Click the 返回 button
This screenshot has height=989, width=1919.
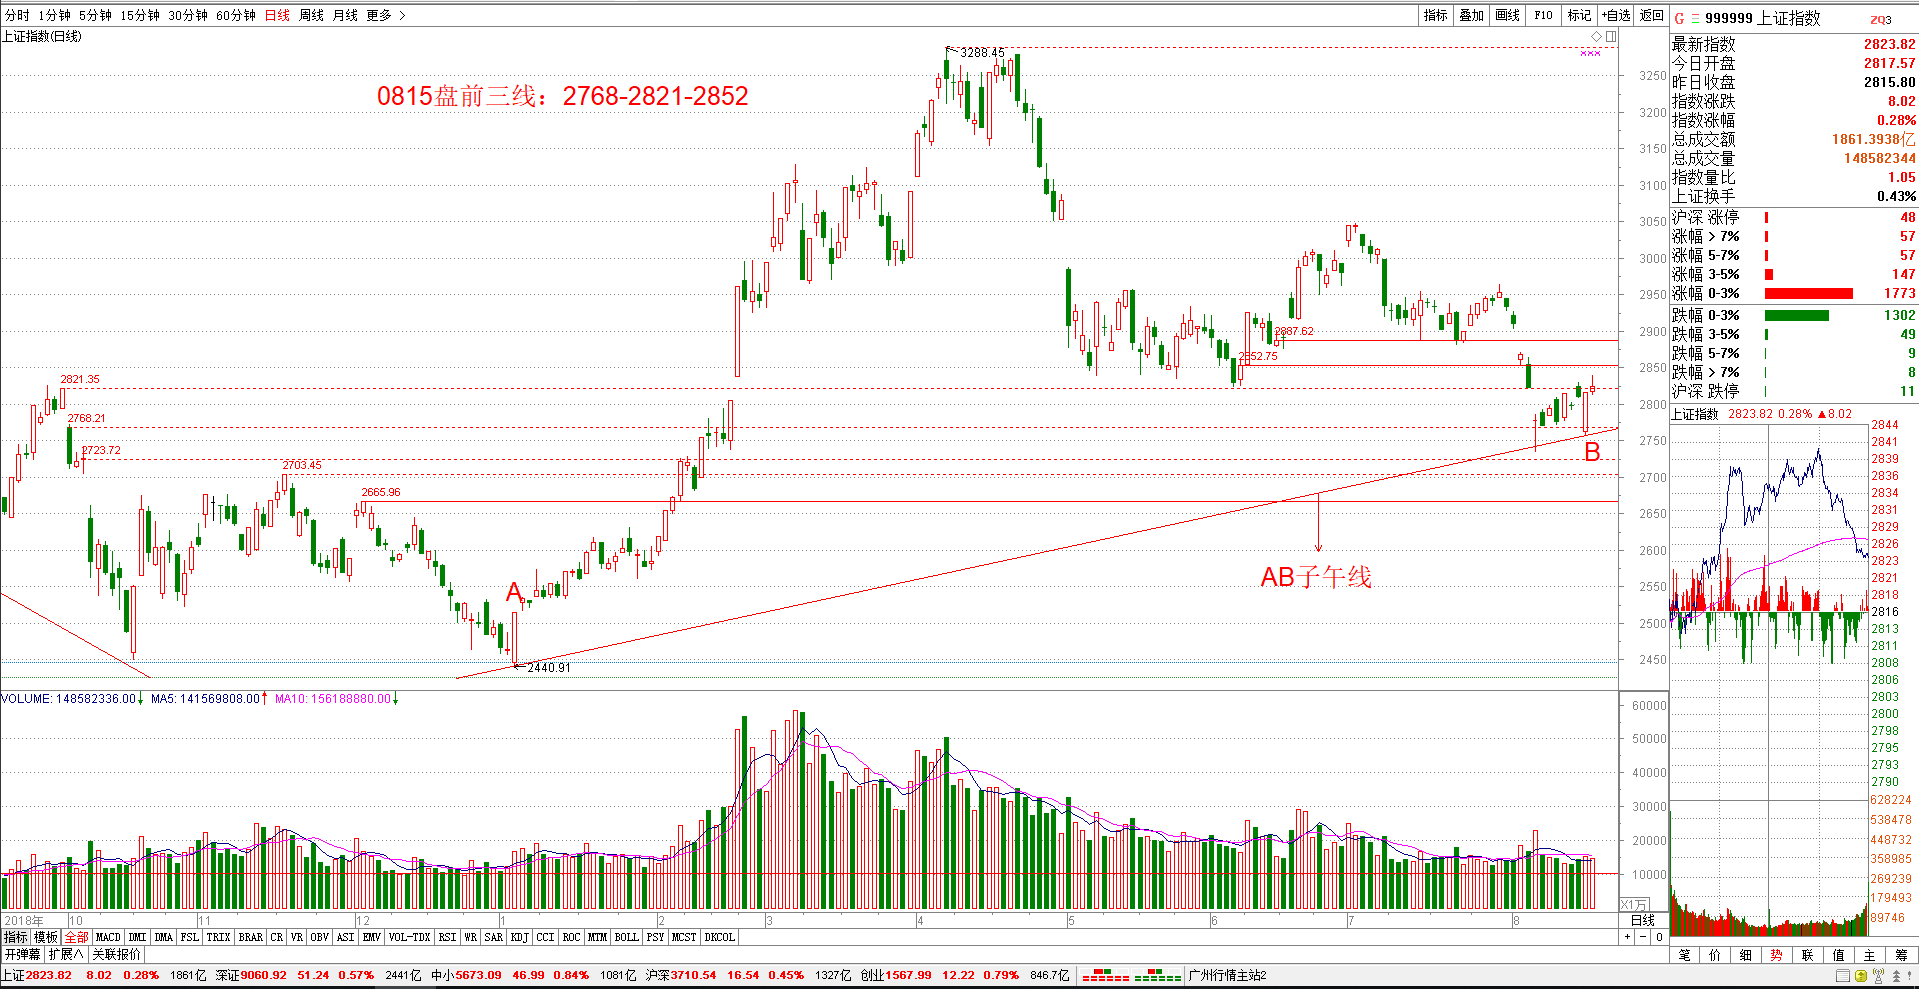(x=1651, y=15)
